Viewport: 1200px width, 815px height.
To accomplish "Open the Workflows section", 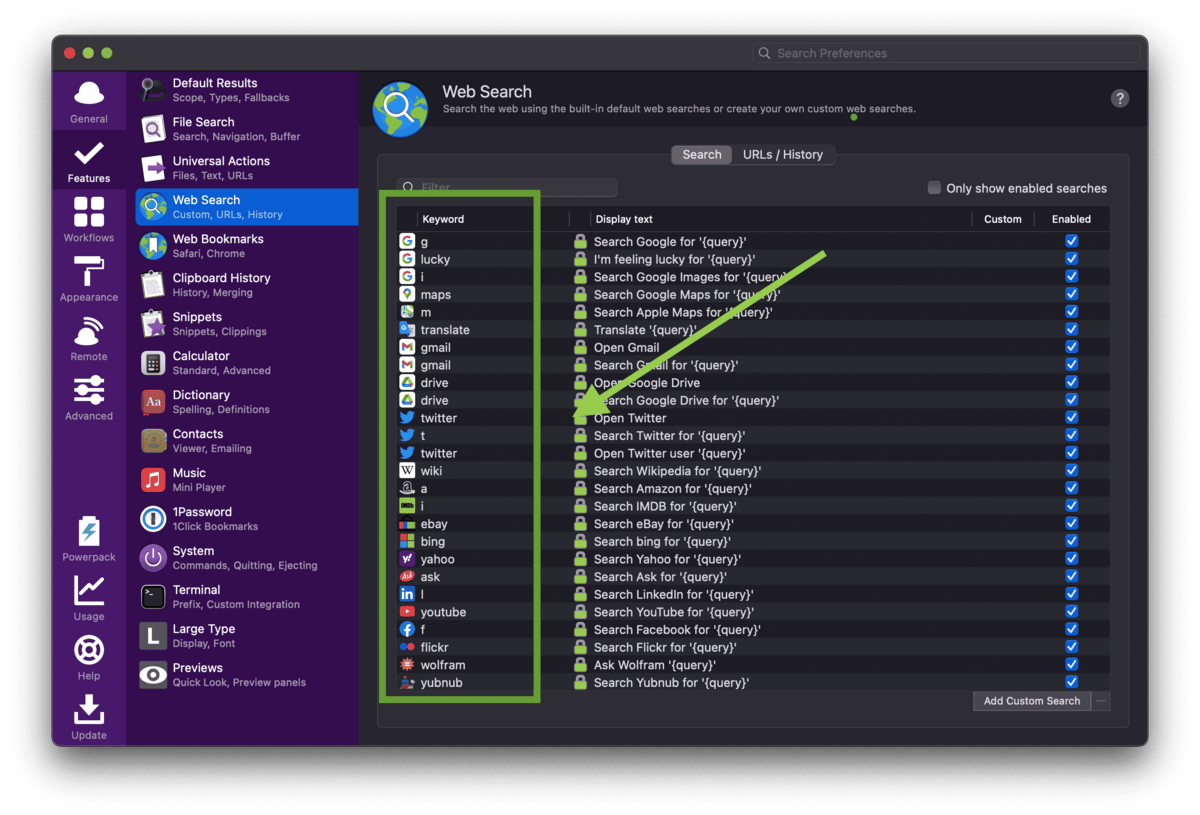I will coord(89,220).
